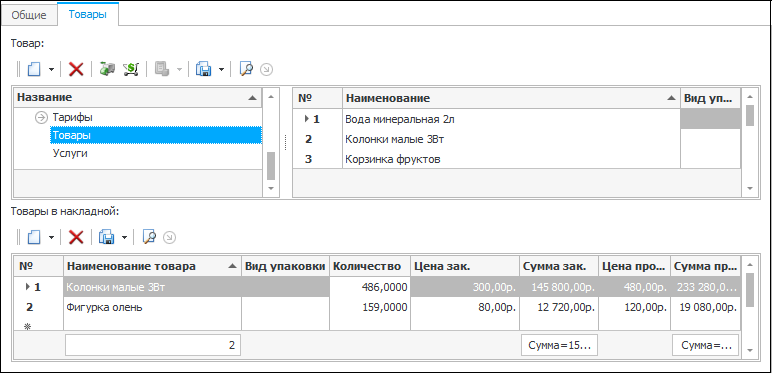Click the Сумма пр... column header
772x373 pixels.
pyautogui.click(x=706, y=266)
